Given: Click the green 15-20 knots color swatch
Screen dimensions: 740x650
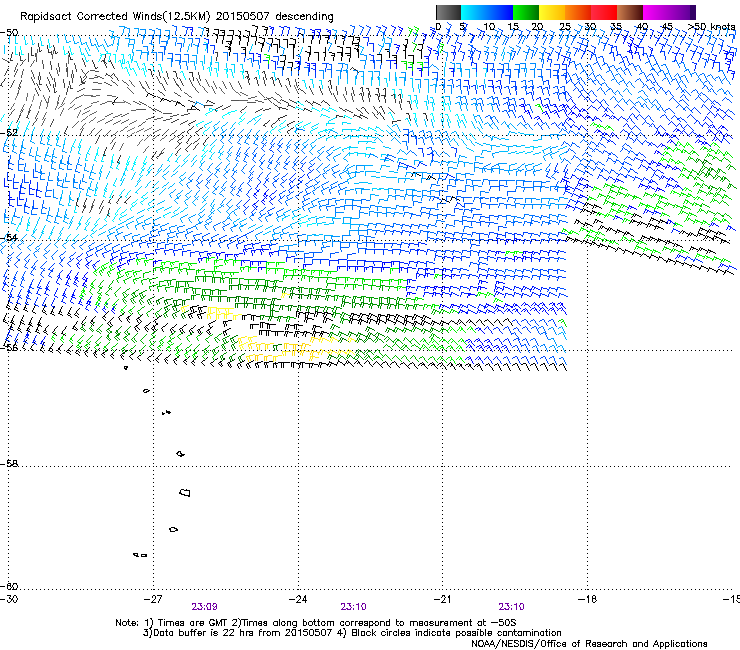Looking at the screenshot, I should coord(526,12).
